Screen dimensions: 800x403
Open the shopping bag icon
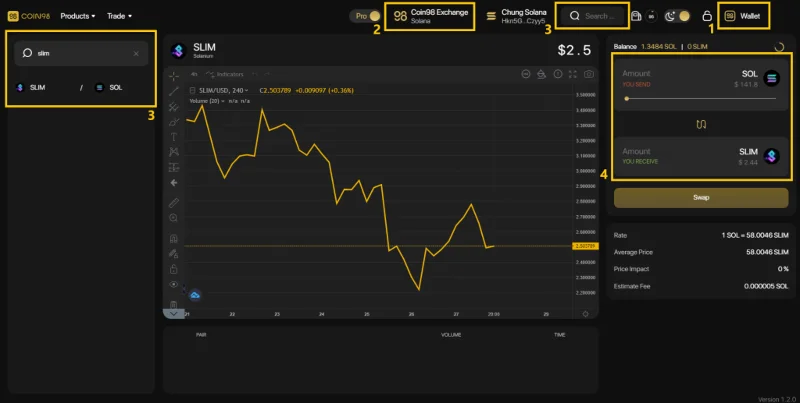[x=636, y=16]
